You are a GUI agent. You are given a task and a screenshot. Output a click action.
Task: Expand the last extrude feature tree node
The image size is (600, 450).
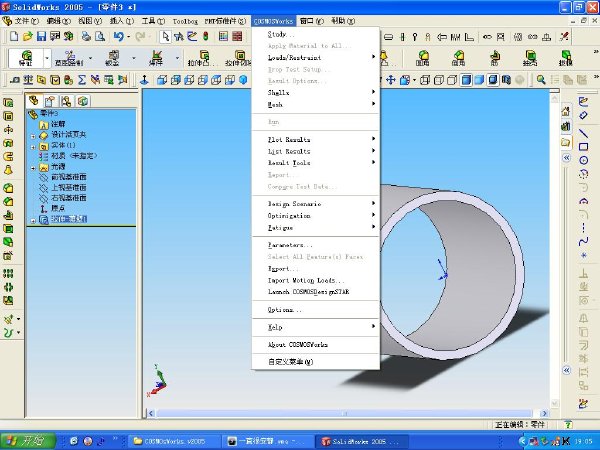click(33, 221)
